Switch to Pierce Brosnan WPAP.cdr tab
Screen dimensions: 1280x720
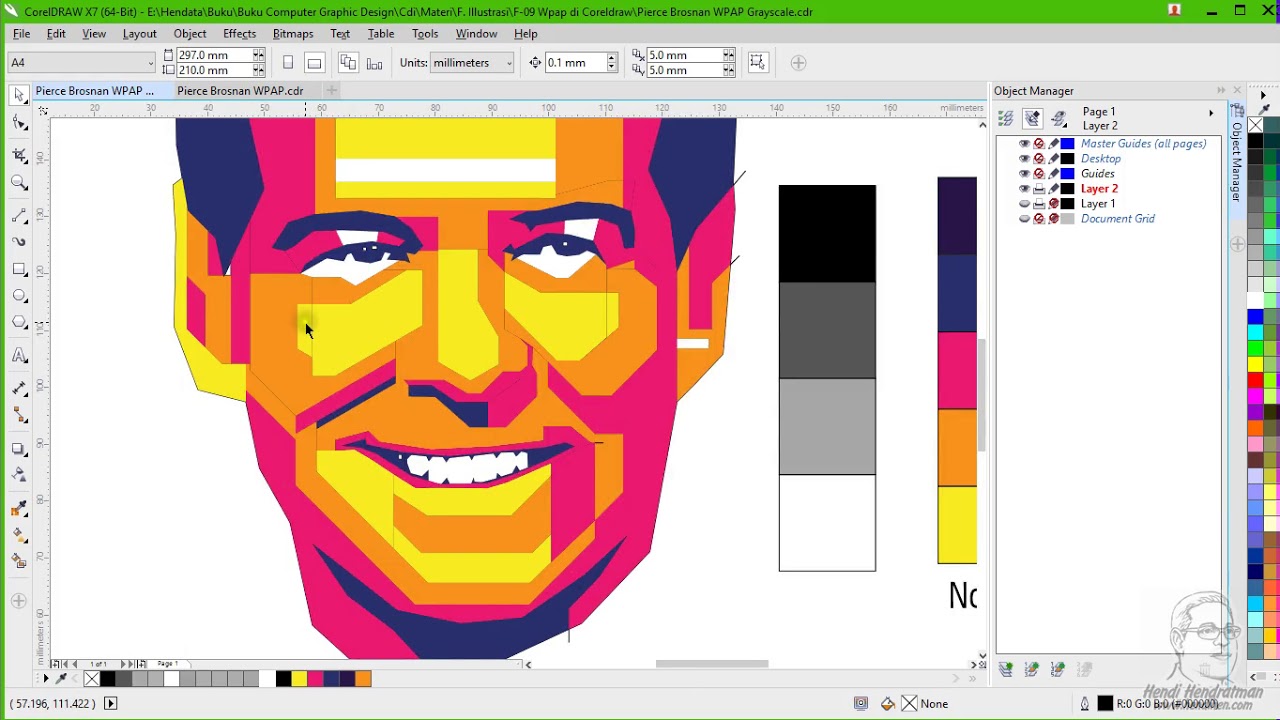tap(240, 91)
